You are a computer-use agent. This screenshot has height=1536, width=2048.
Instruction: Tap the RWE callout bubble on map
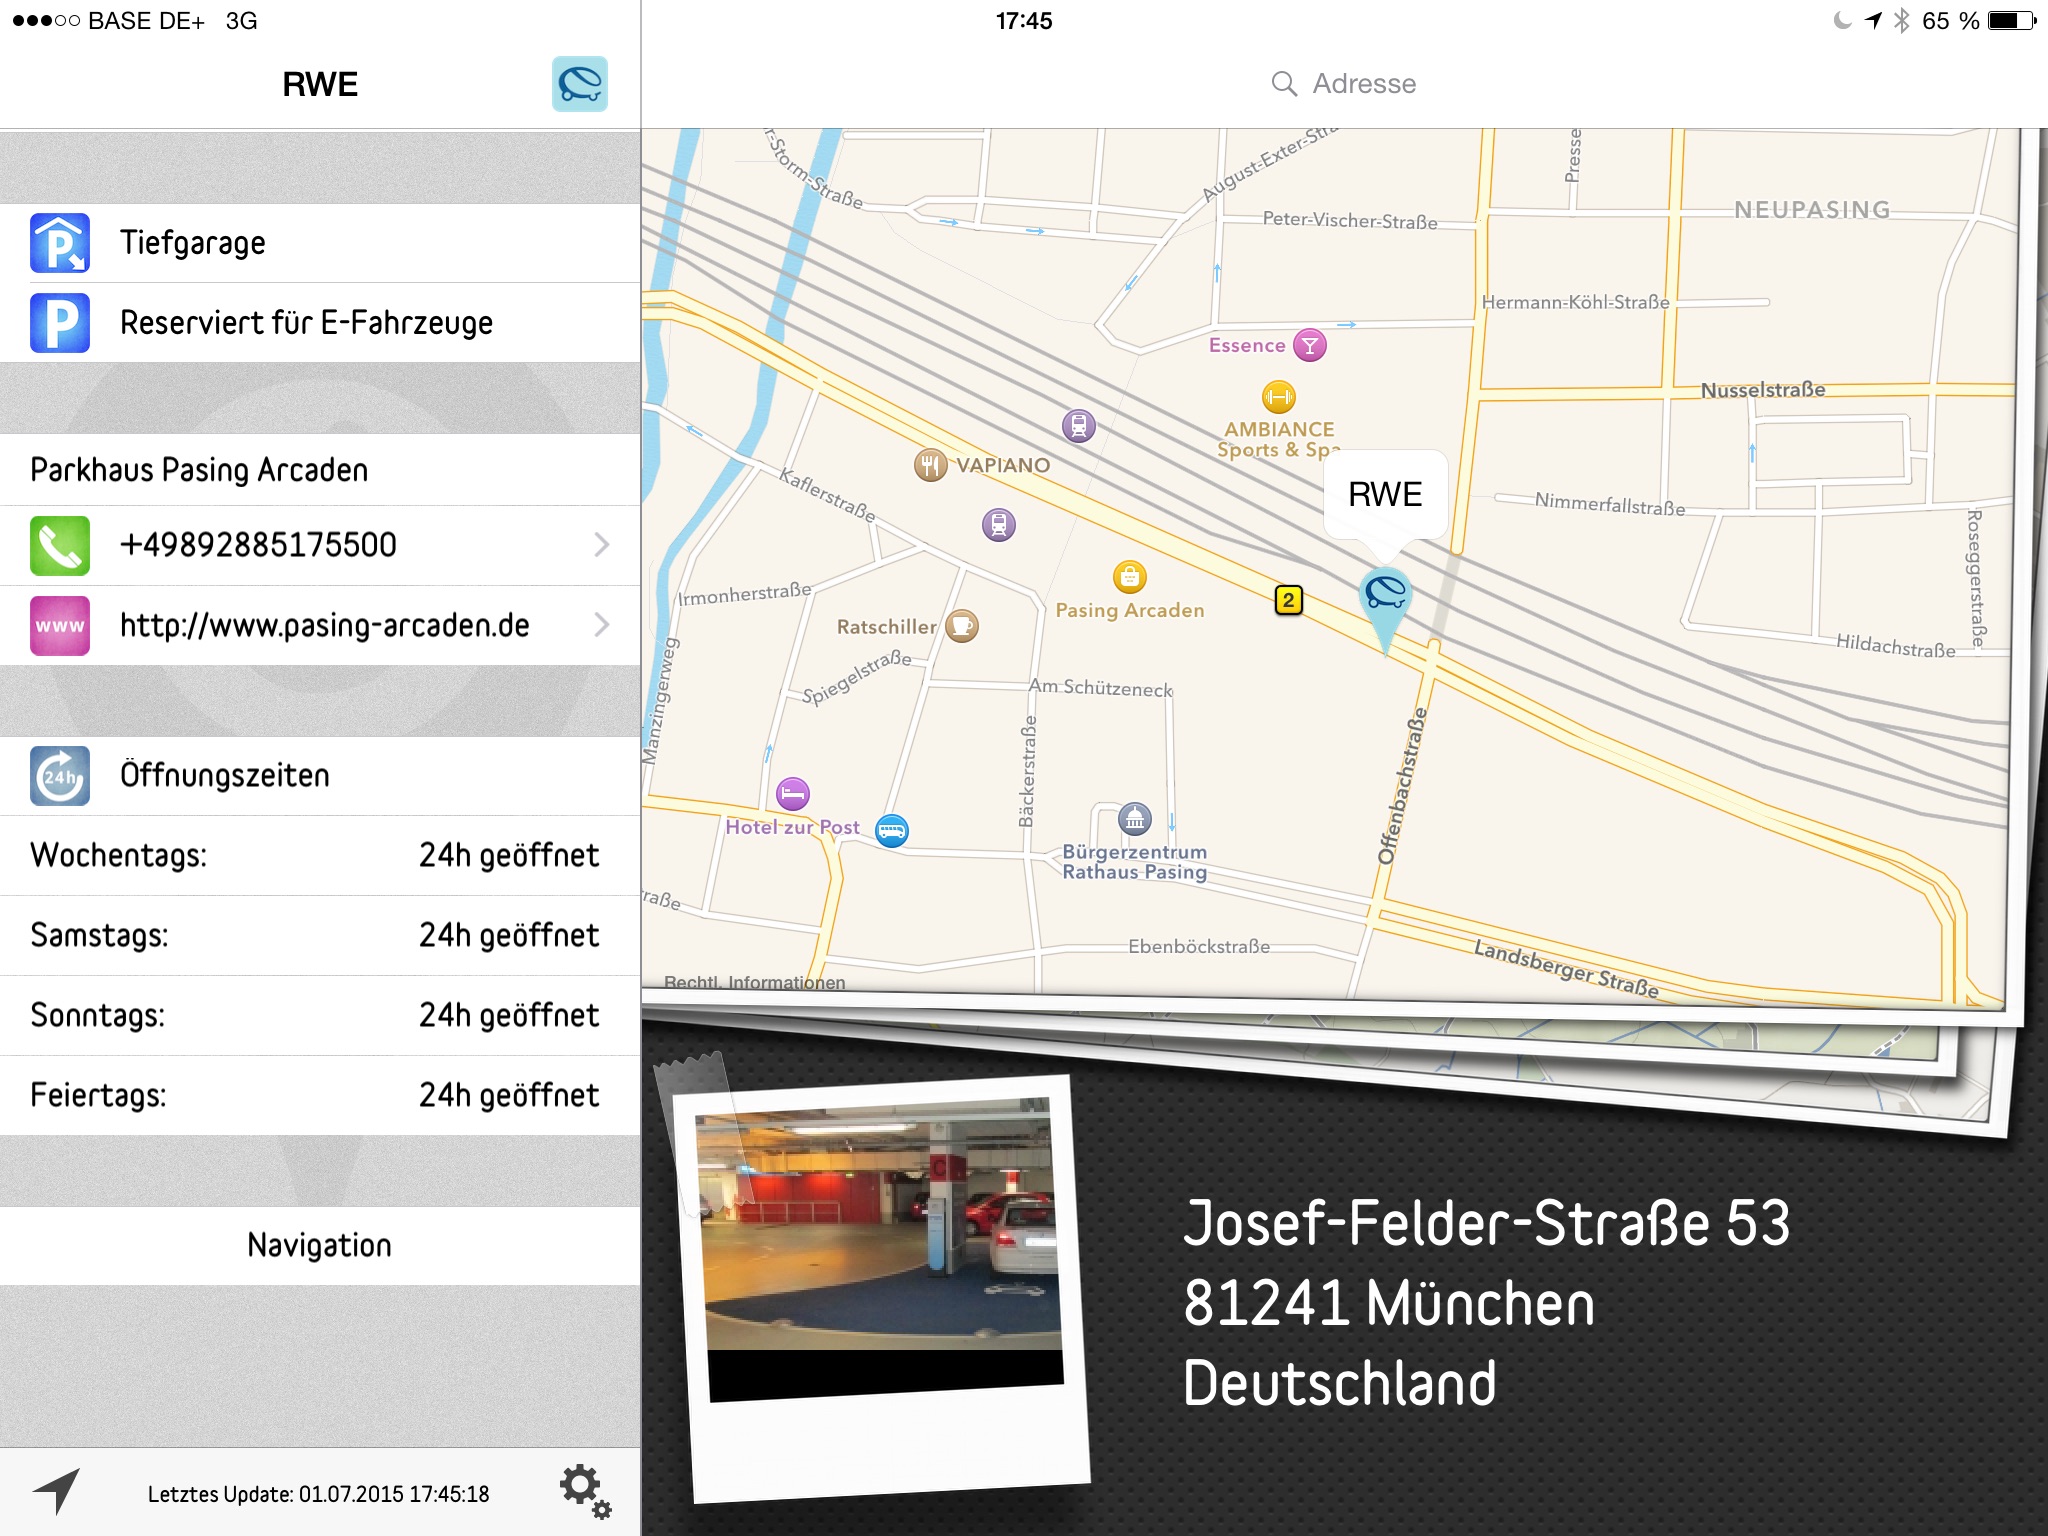point(1385,494)
